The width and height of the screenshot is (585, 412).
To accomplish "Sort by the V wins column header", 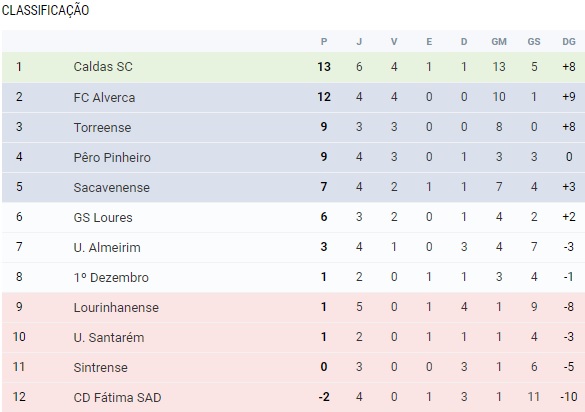I will (394, 41).
